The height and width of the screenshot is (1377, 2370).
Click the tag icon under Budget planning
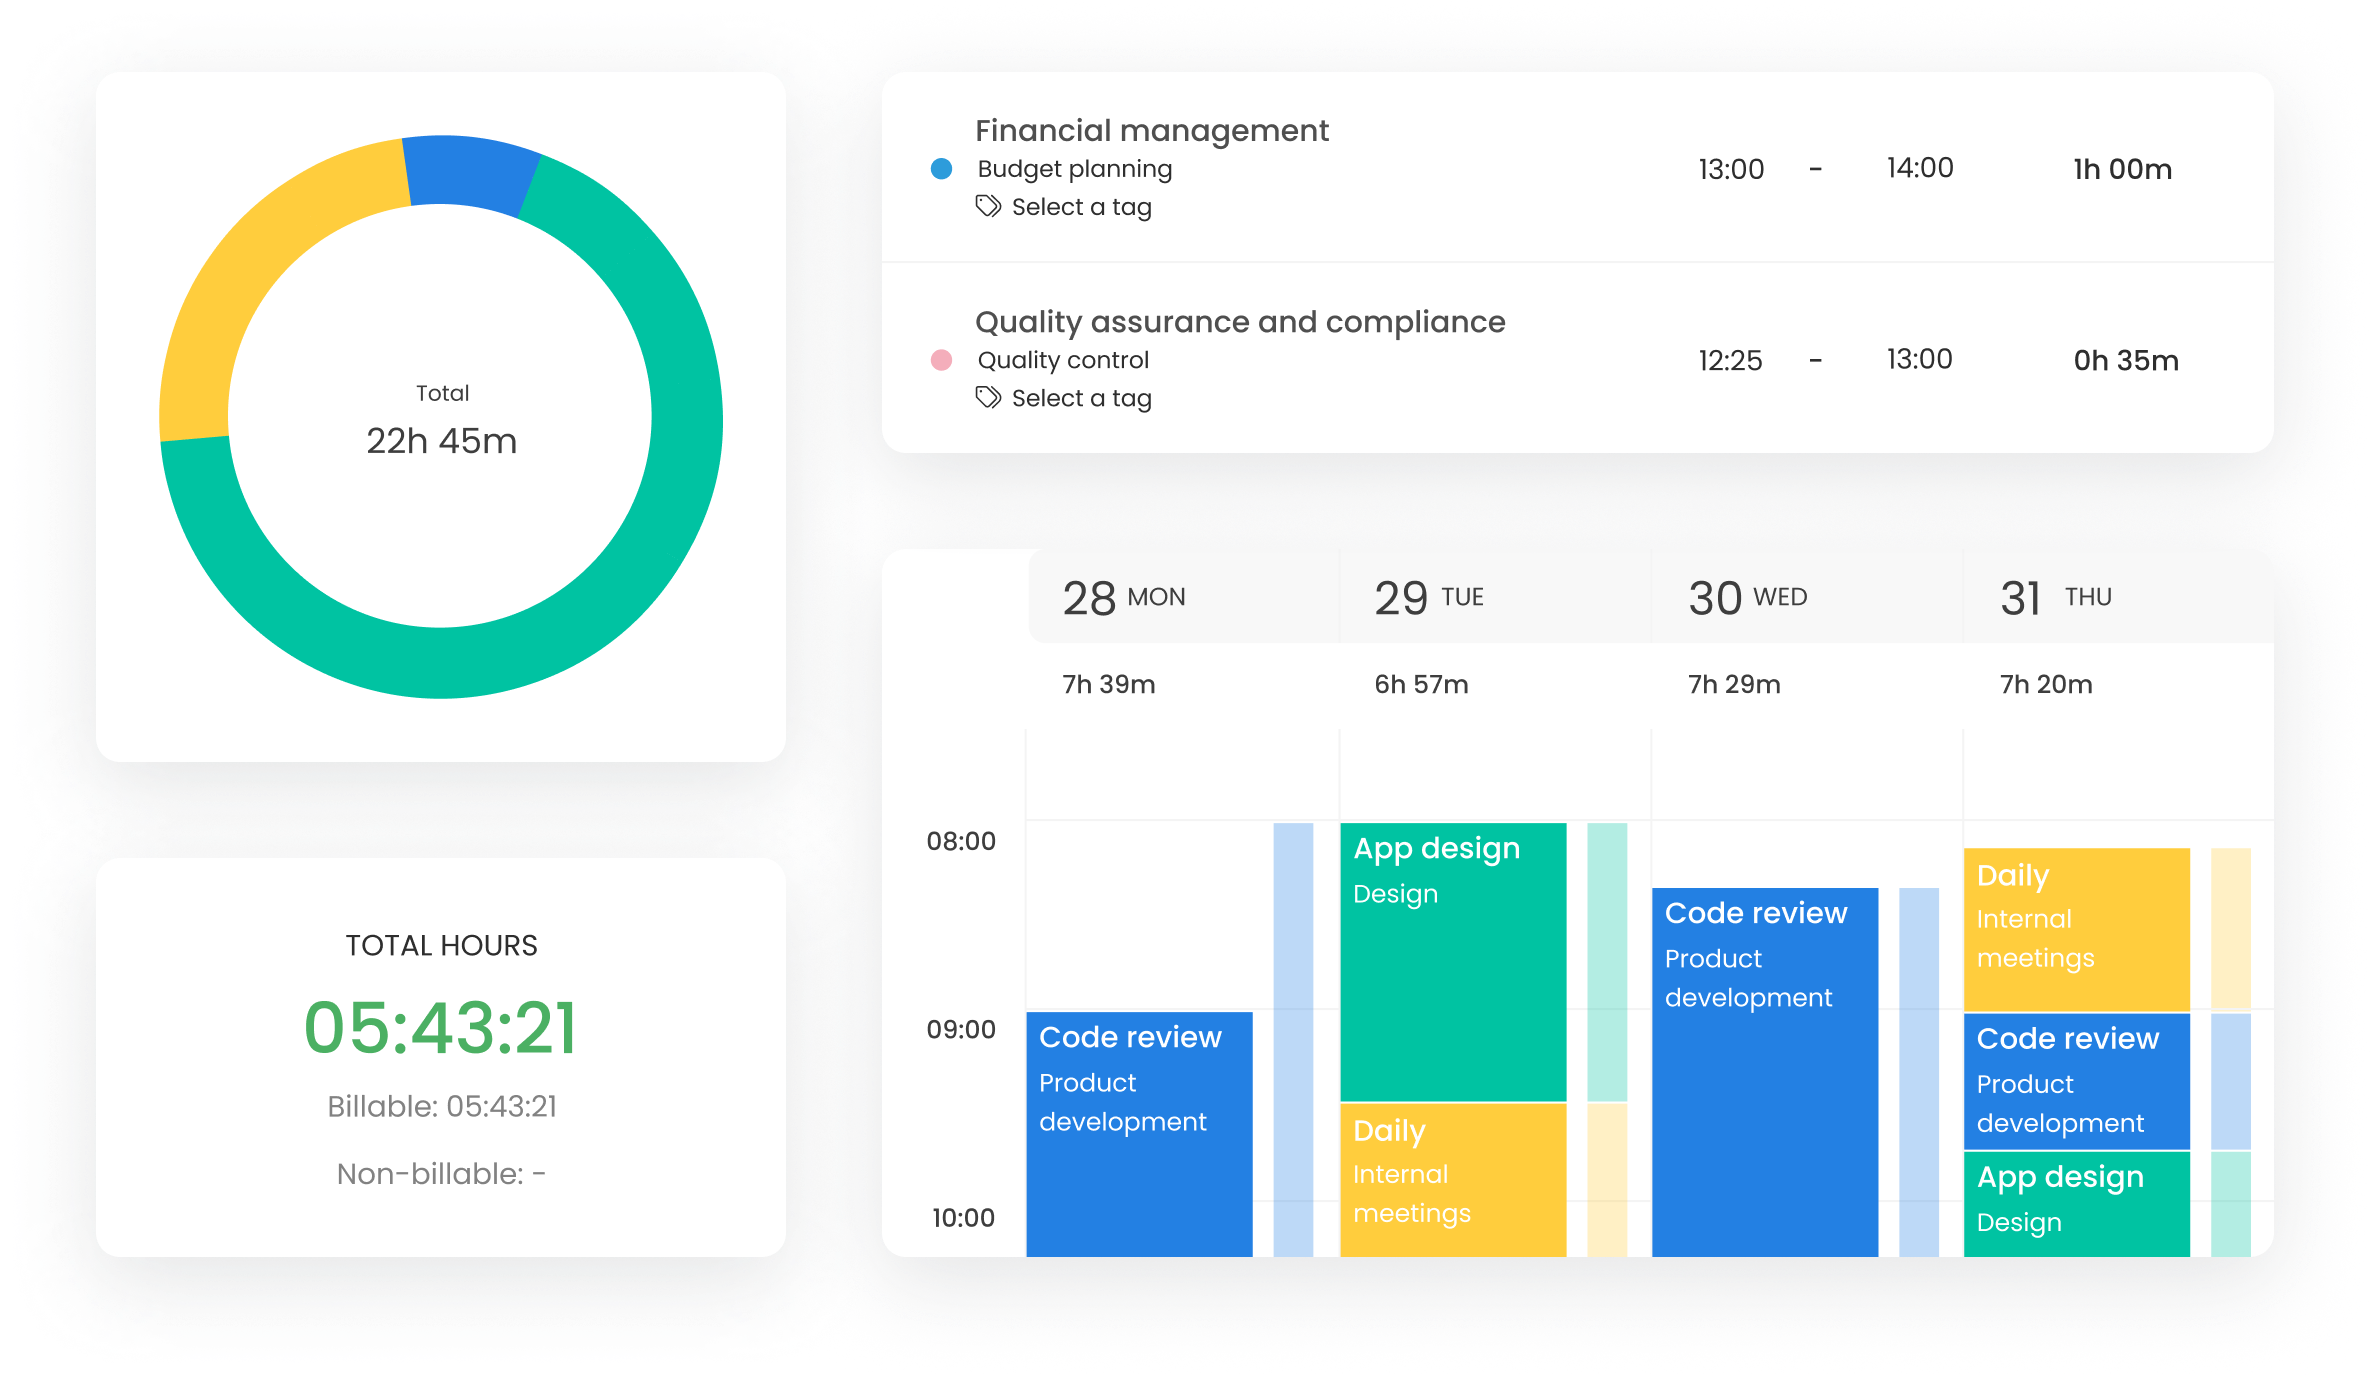(988, 206)
